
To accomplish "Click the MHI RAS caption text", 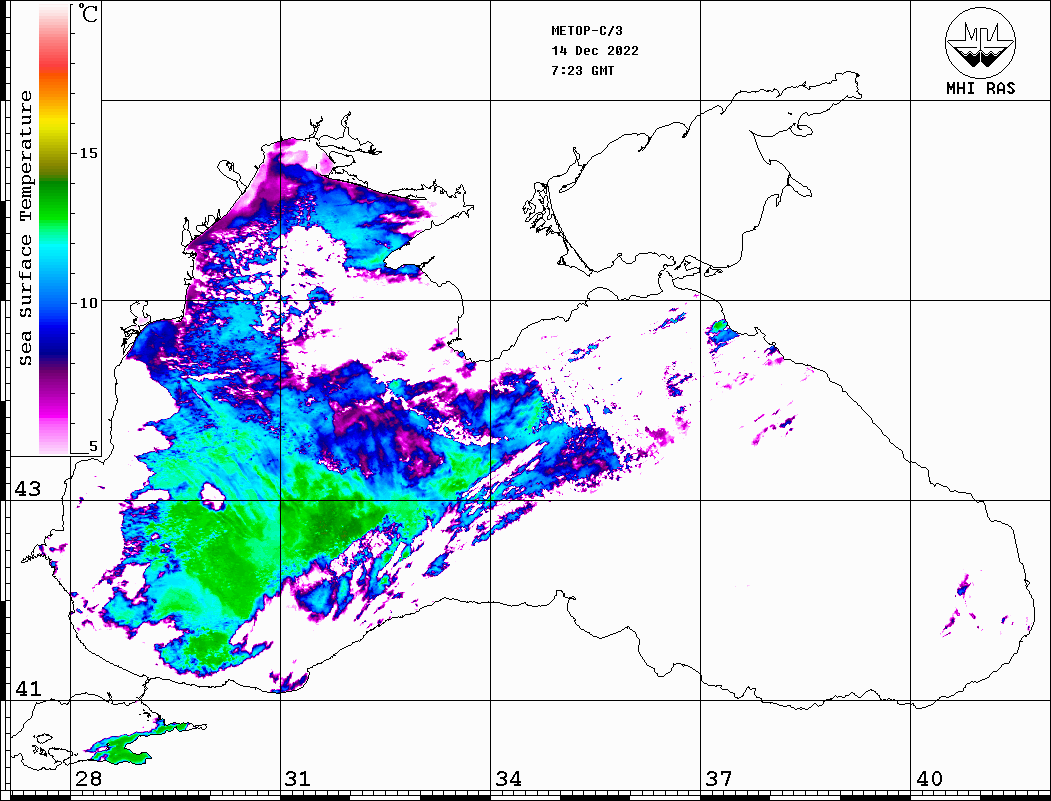I will 980,88.
